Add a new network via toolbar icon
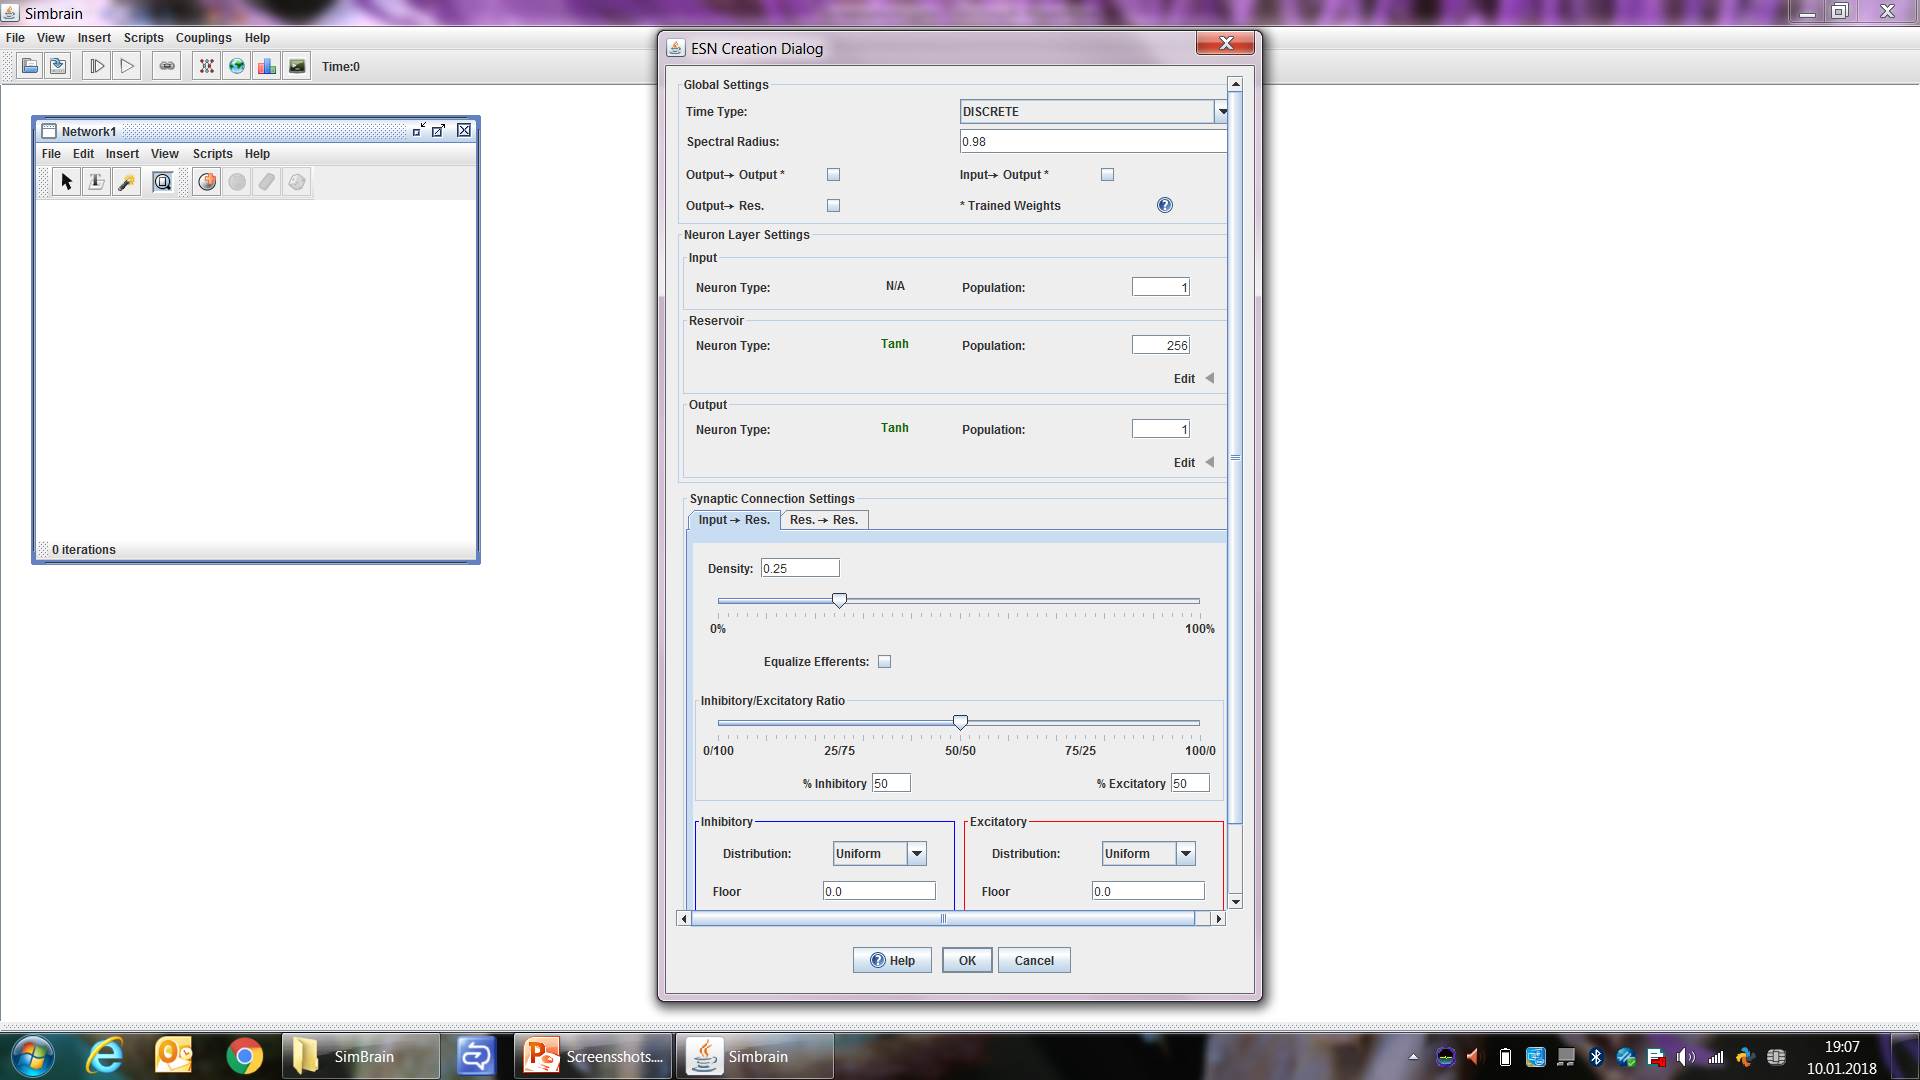The image size is (1920, 1080). (206, 66)
